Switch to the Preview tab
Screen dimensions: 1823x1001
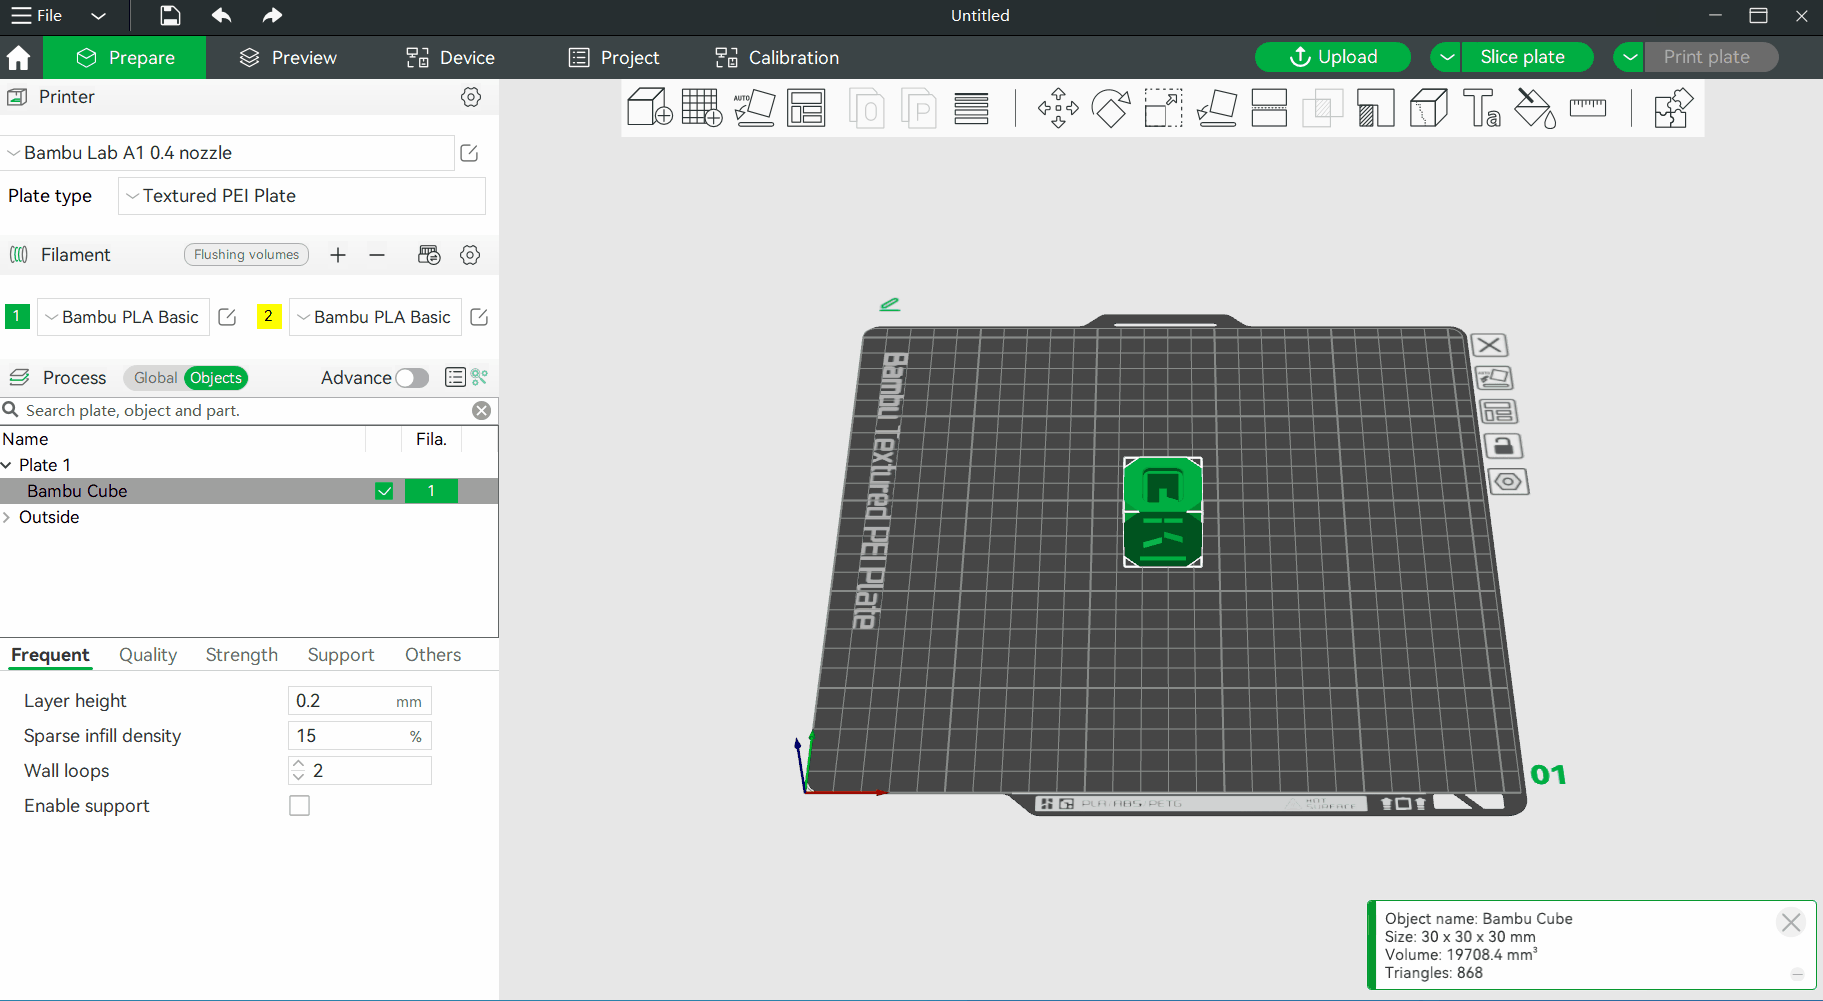(288, 58)
